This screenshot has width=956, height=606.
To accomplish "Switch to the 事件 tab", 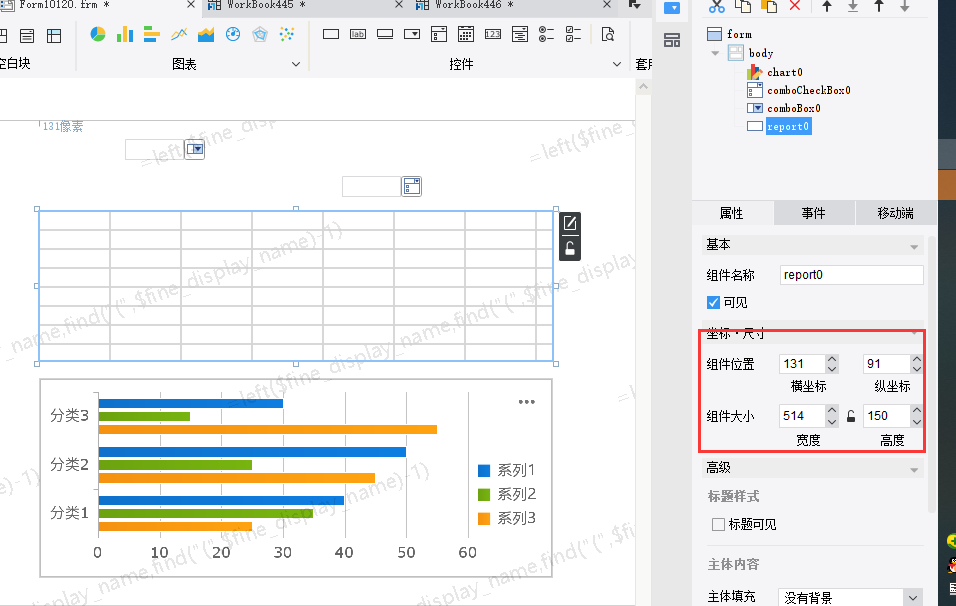I will coord(813,213).
